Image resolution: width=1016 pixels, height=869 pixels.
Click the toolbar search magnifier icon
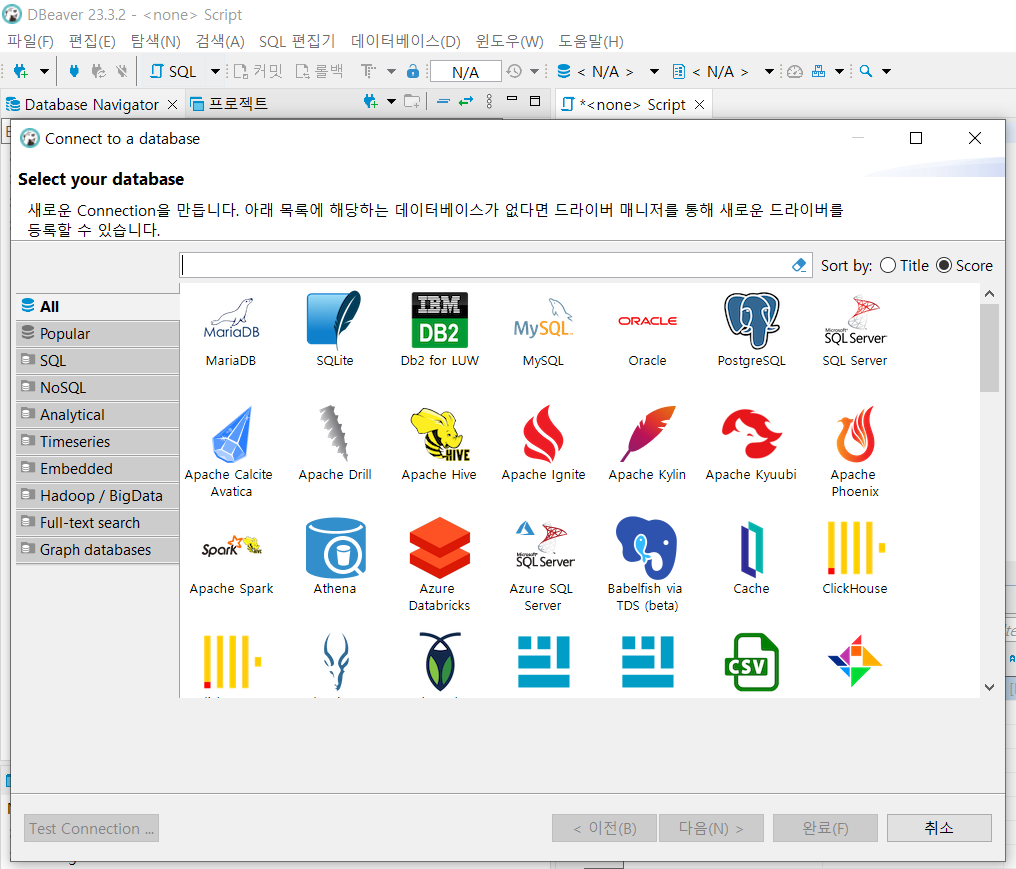[866, 71]
